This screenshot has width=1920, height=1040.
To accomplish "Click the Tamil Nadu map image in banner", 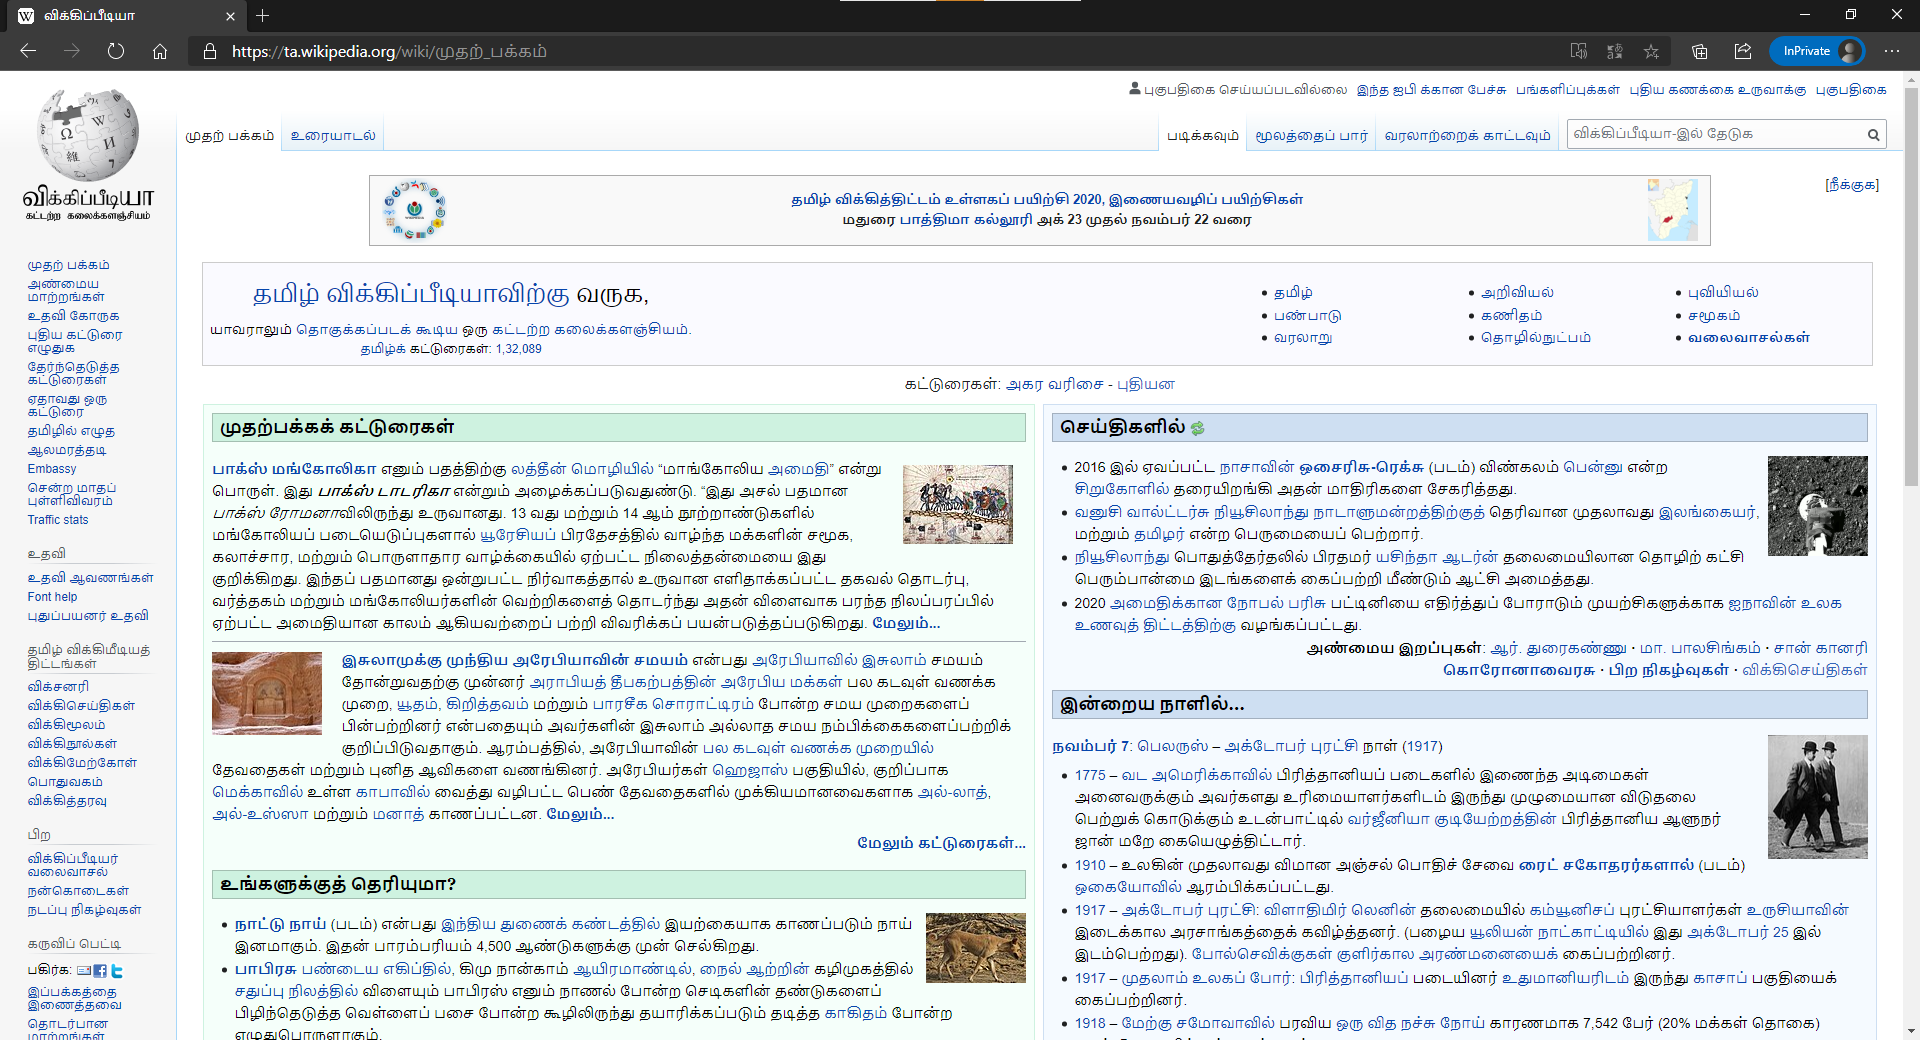I will [1673, 210].
